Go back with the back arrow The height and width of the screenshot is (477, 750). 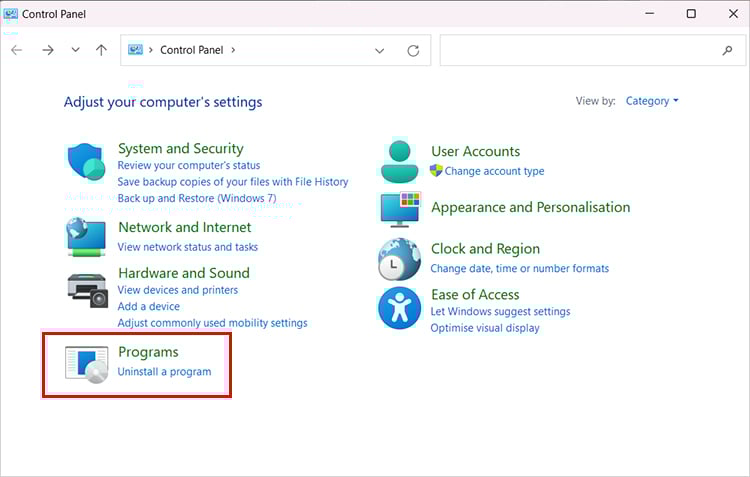point(17,50)
